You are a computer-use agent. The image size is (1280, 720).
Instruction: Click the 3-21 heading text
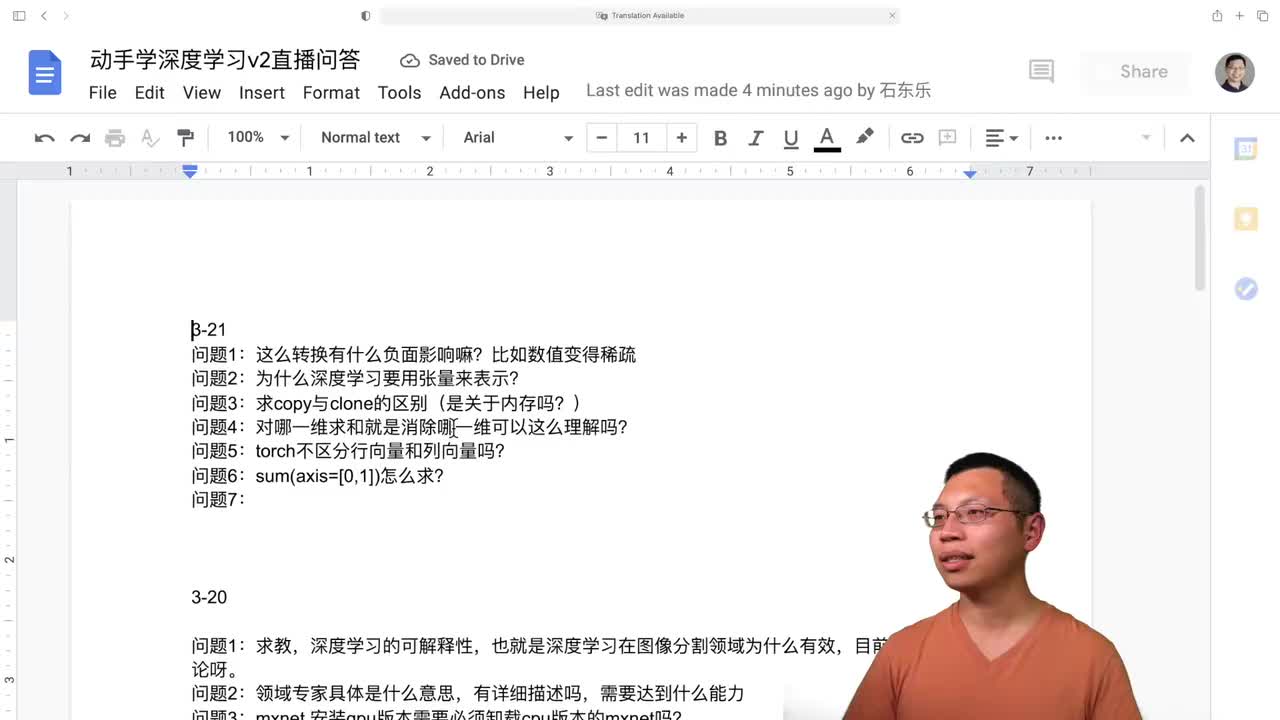tap(209, 330)
